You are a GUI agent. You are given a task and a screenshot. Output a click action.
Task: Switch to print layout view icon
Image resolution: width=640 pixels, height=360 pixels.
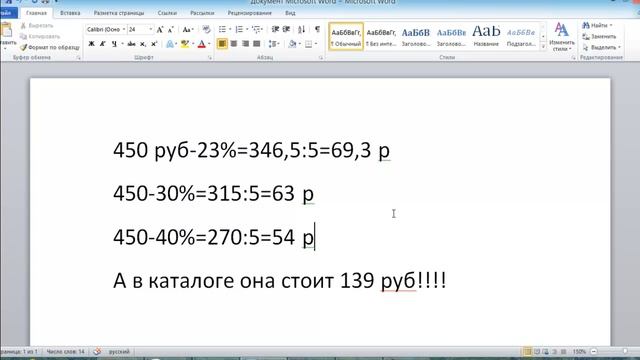pos(528,351)
